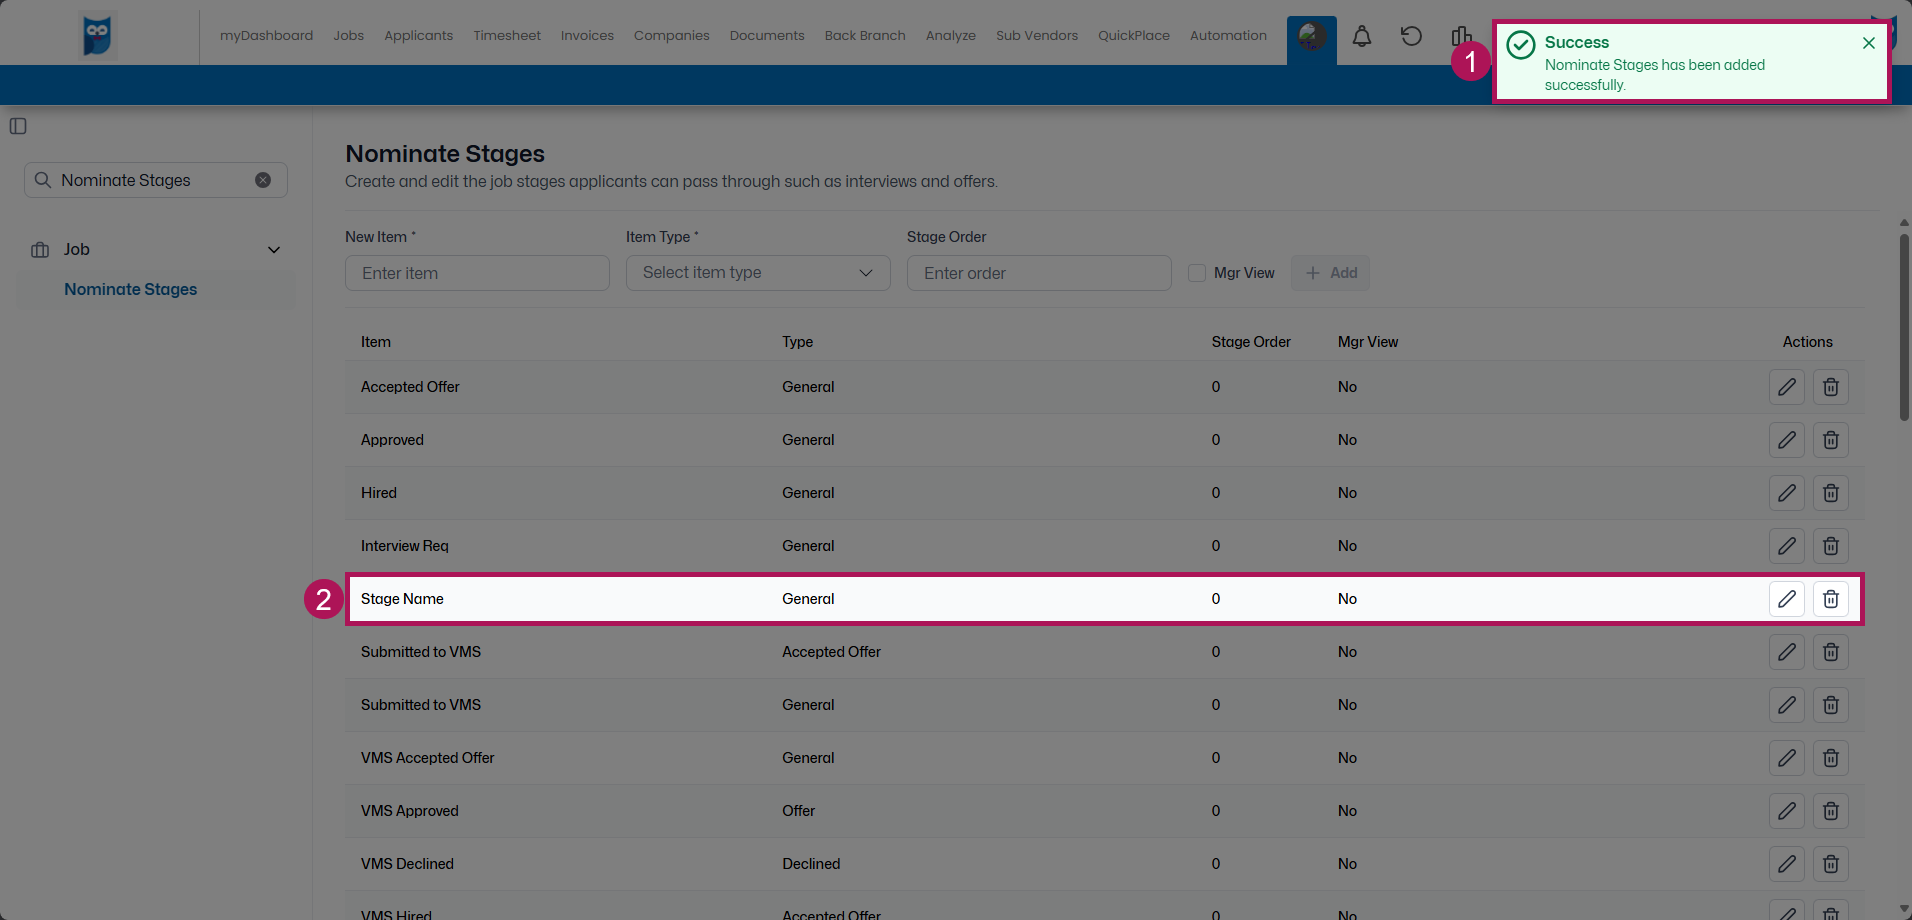Open the Analyze menu
This screenshot has width=1912, height=920.
point(951,36)
